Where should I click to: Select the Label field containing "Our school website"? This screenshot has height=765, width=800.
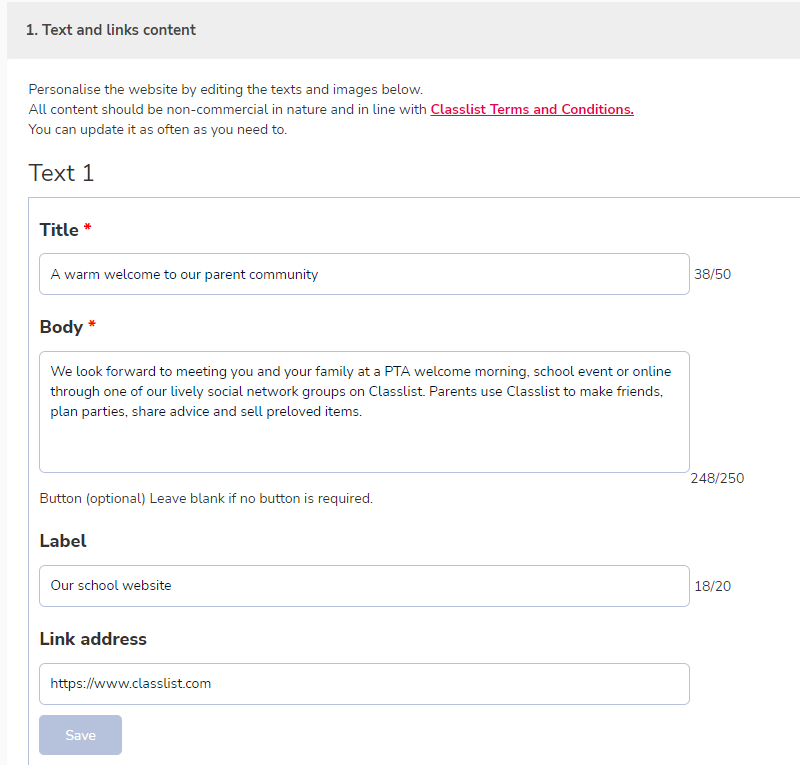tap(364, 586)
